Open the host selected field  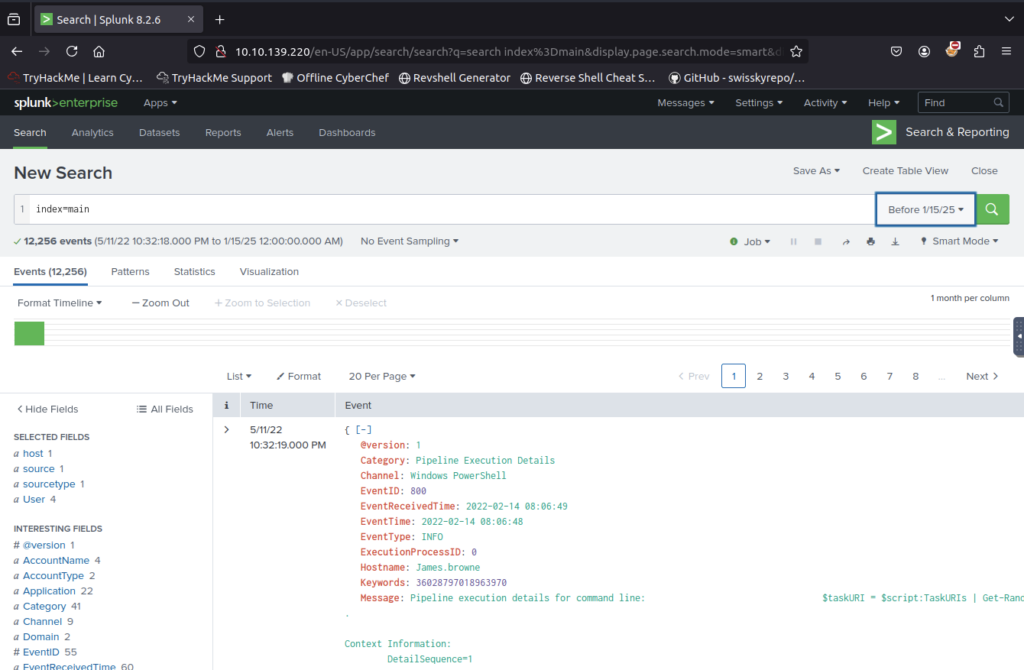tap(33, 453)
